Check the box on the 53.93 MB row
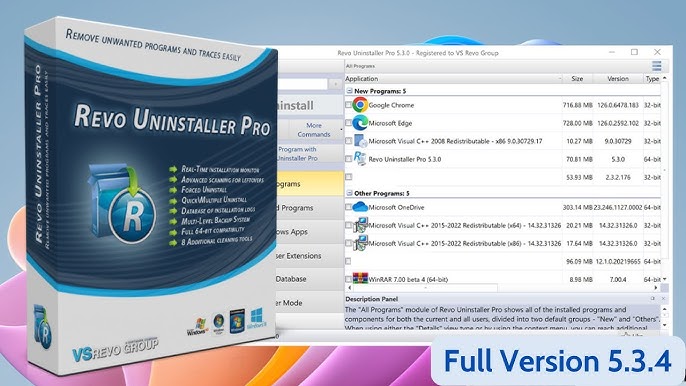Image resolution: width=686 pixels, height=386 pixels. [348, 177]
